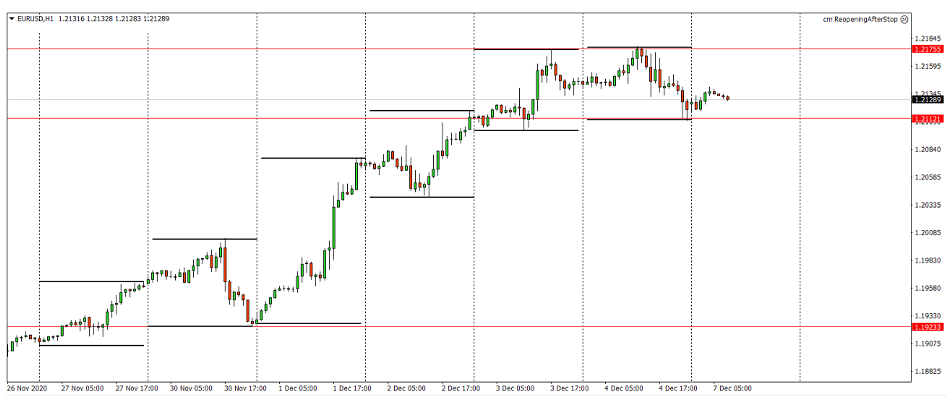Click the 1 Dec 17:00 time label
Viewport: 950px width, 407px height.
click(352, 388)
